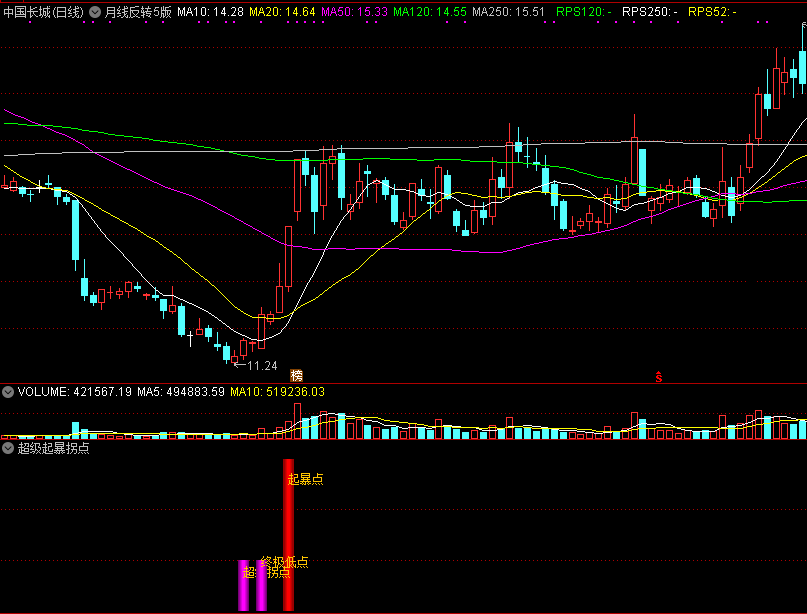
Task: Select the MA250: 15.51 label
Action: [x=508, y=12]
